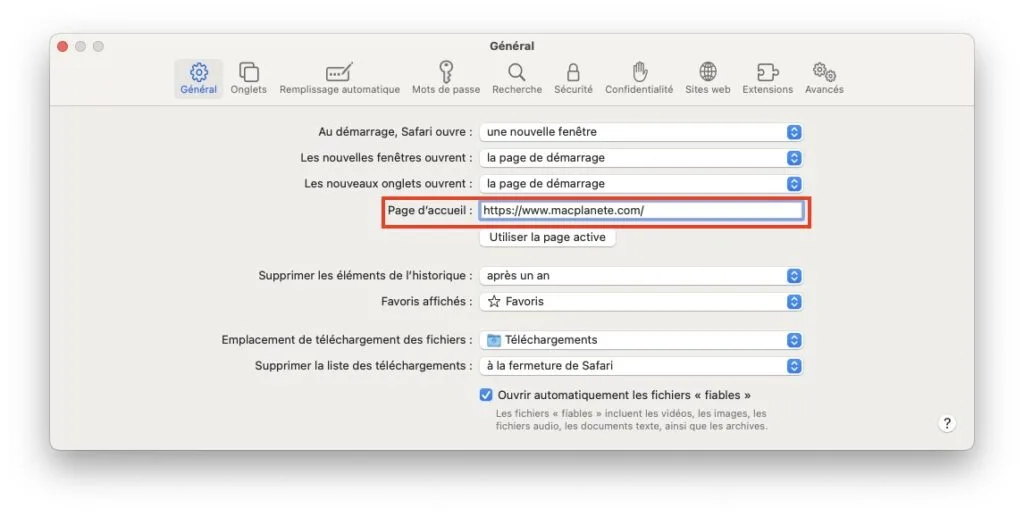Open the Recherche preferences pane
1024x516 pixels.
[517, 78]
